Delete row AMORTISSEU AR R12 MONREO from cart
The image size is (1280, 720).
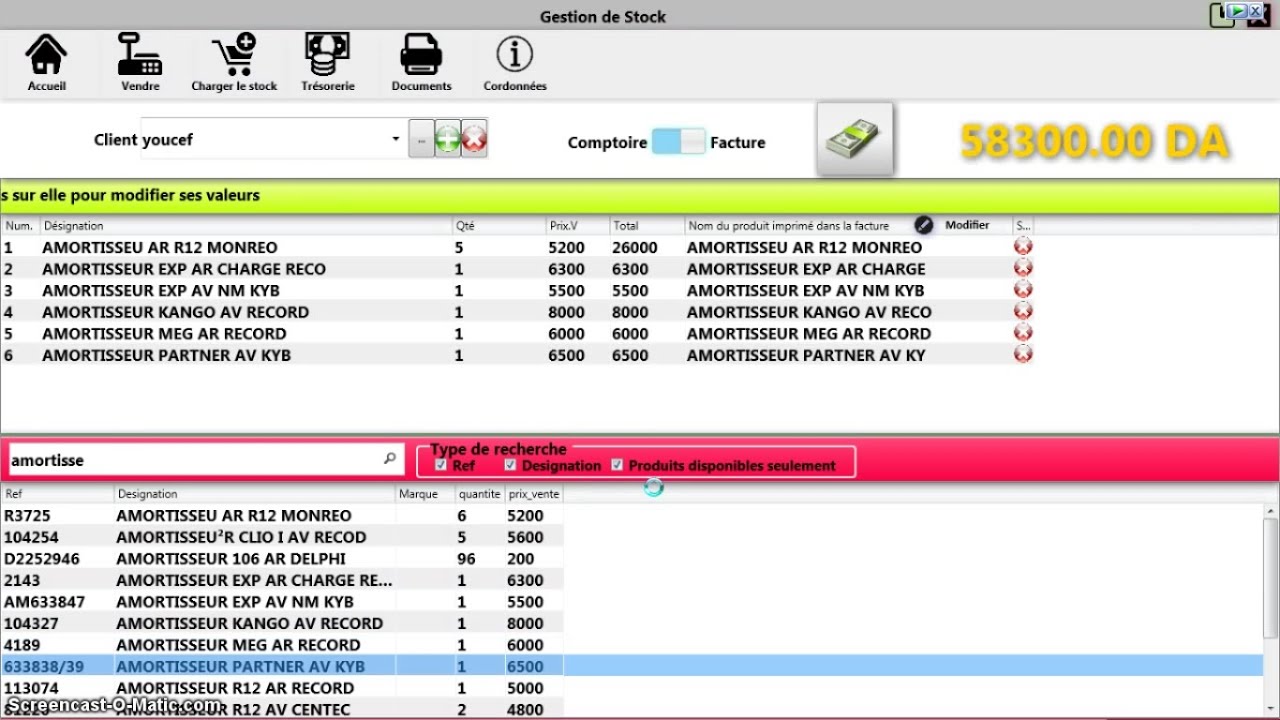click(1023, 246)
